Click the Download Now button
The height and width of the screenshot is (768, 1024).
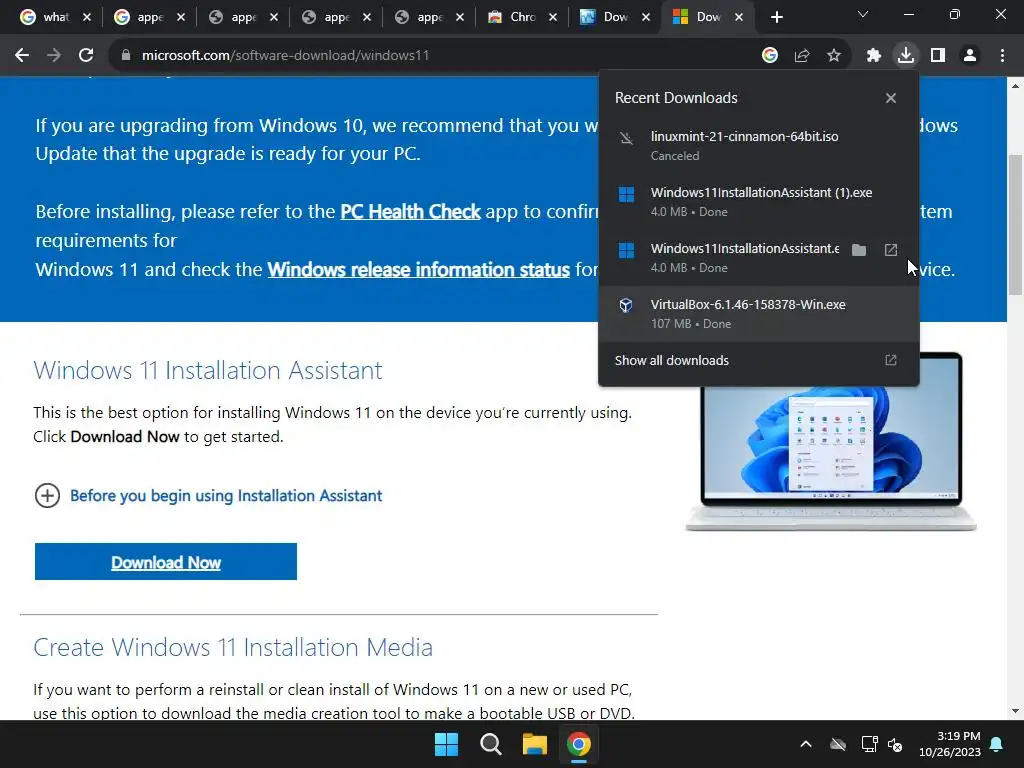point(166,562)
